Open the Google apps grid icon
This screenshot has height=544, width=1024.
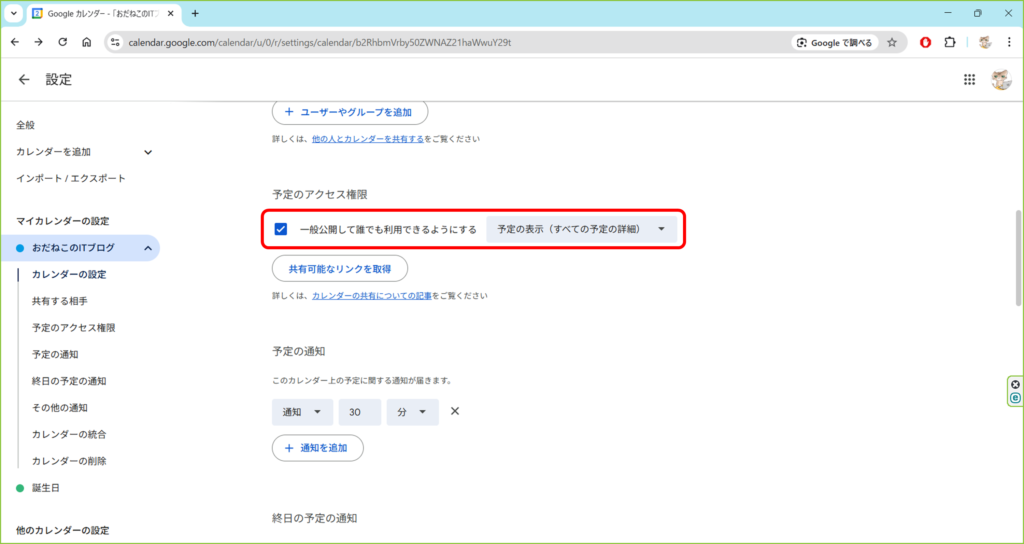point(969,80)
